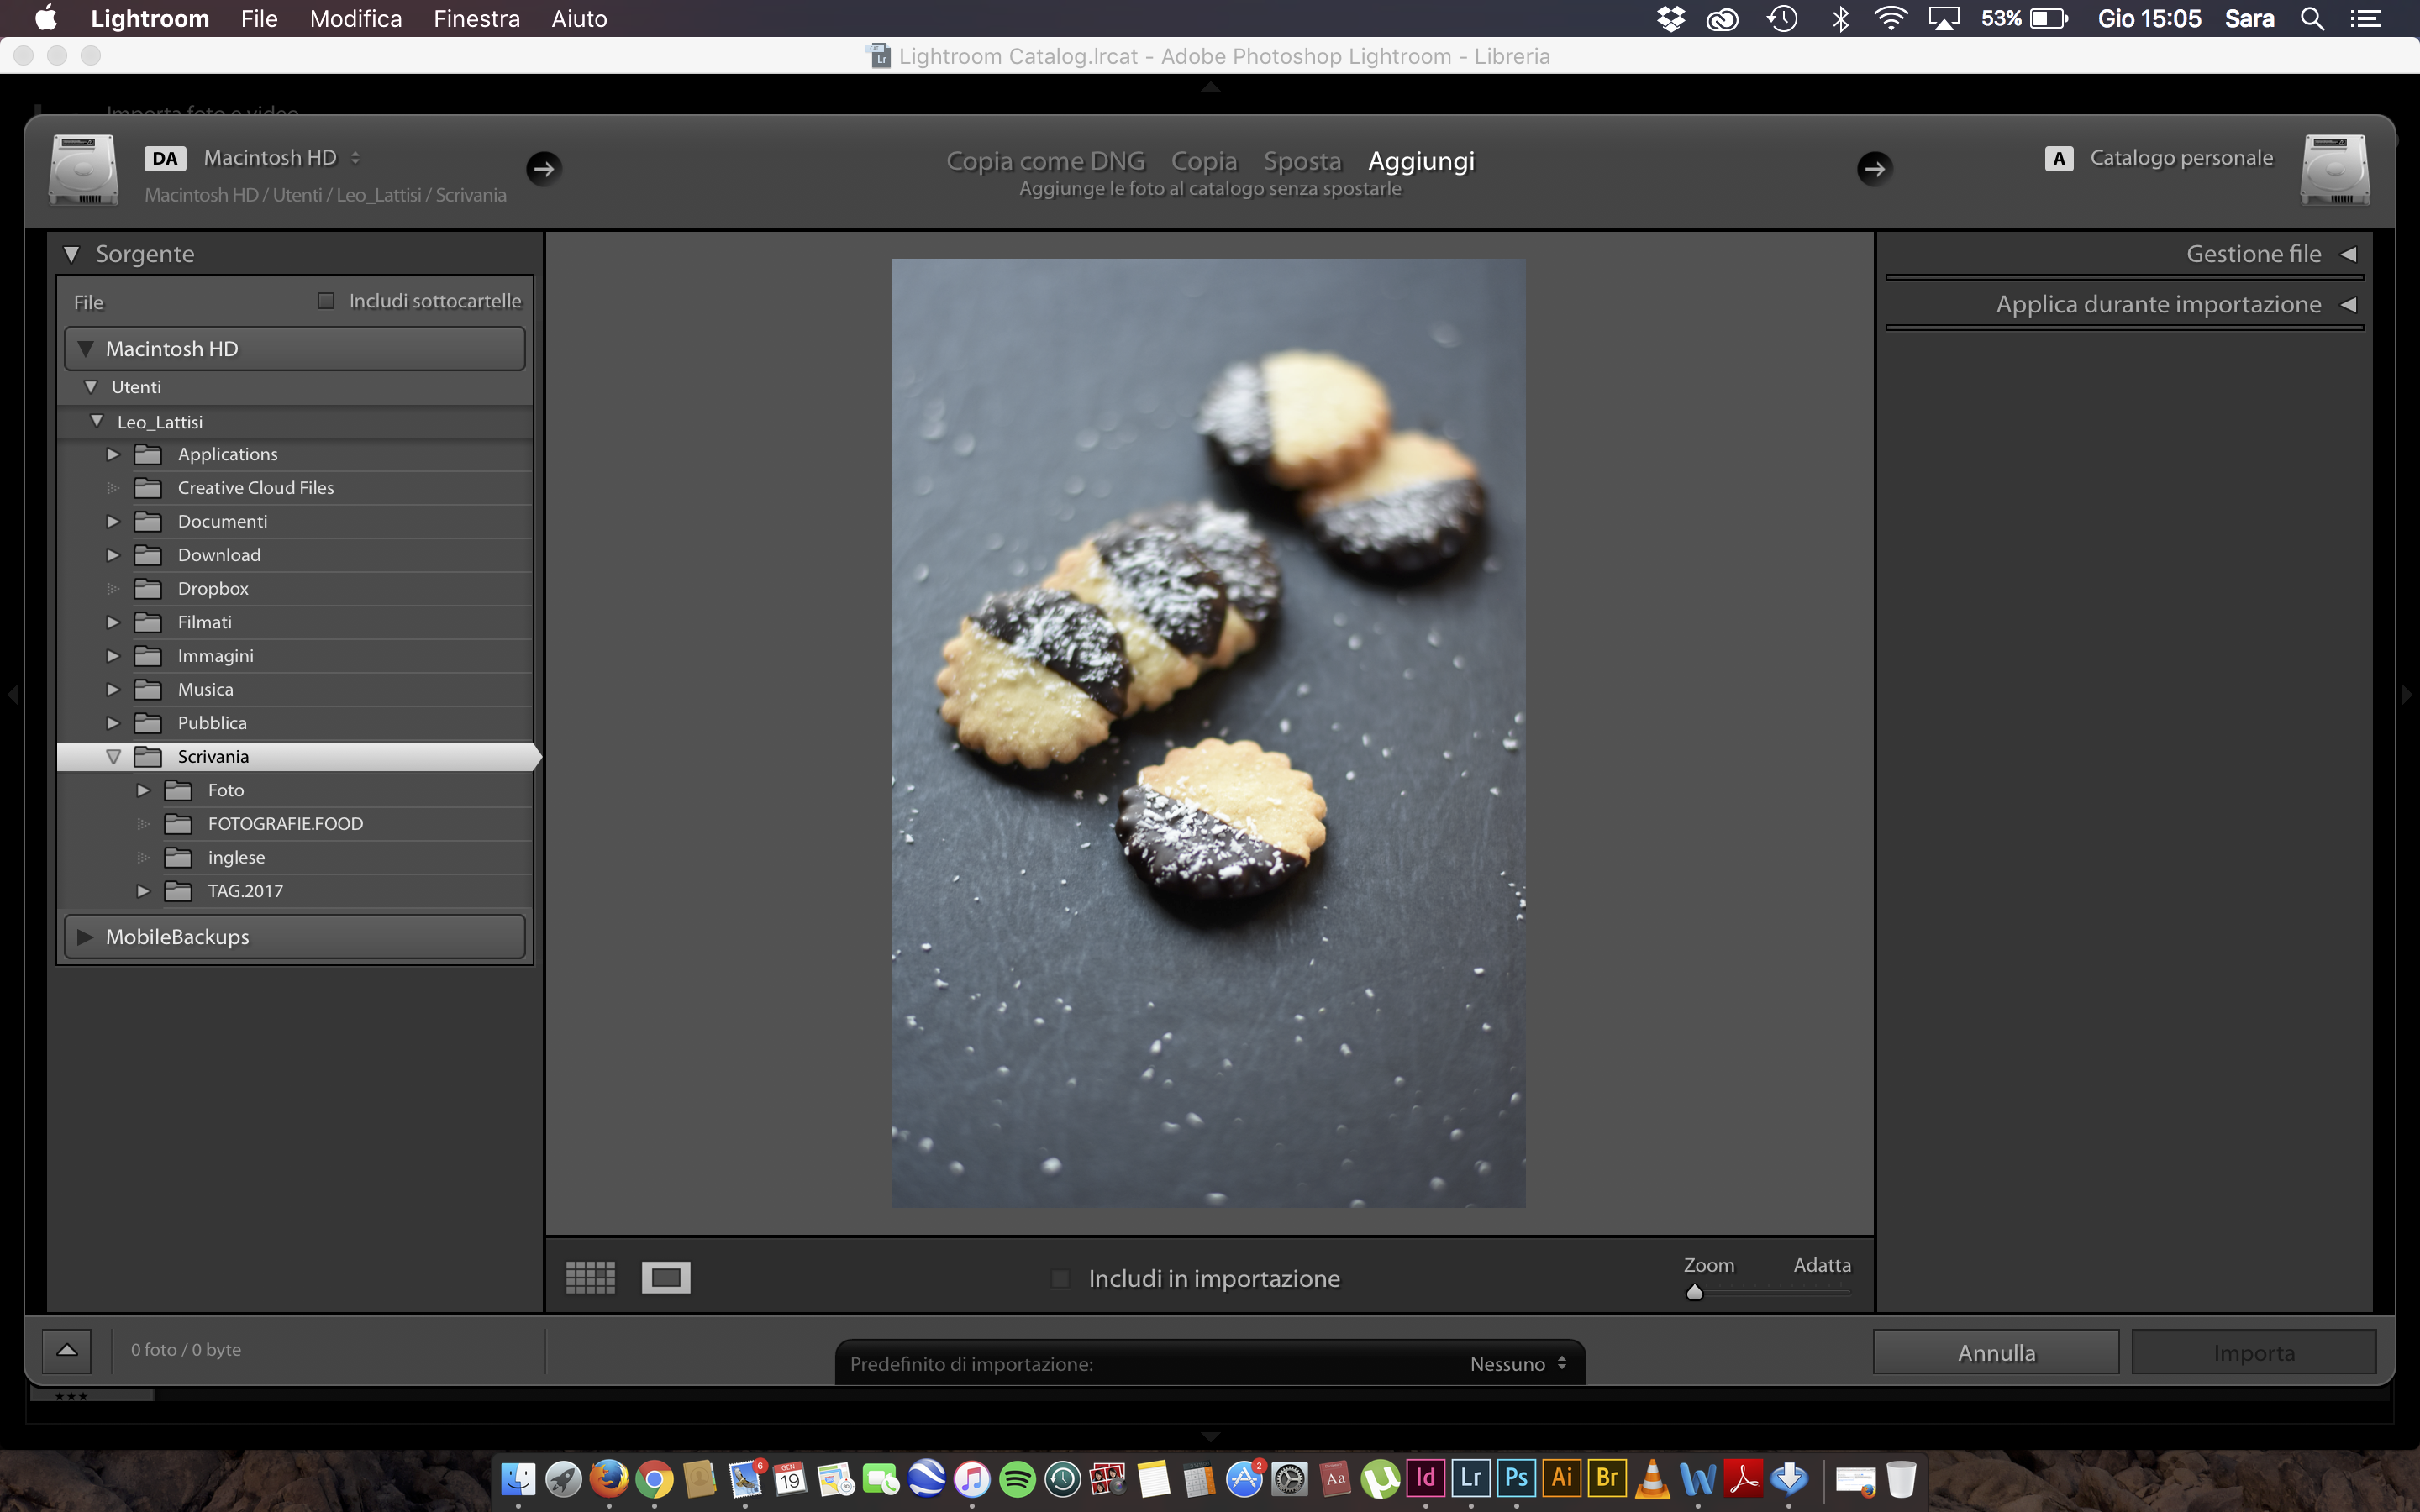Collapse the Utenti folder
The width and height of the screenshot is (2420, 1512).
(x=91, y=387)
